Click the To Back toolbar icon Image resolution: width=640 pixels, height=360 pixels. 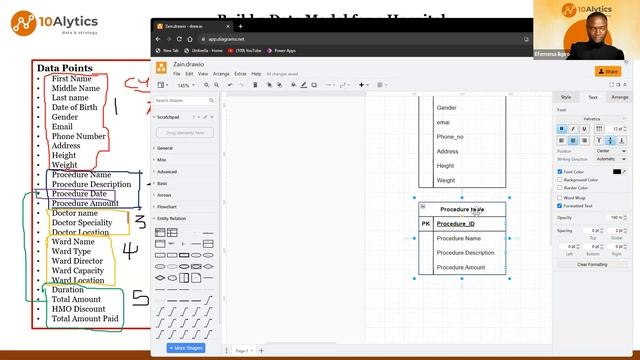[280, 85]
